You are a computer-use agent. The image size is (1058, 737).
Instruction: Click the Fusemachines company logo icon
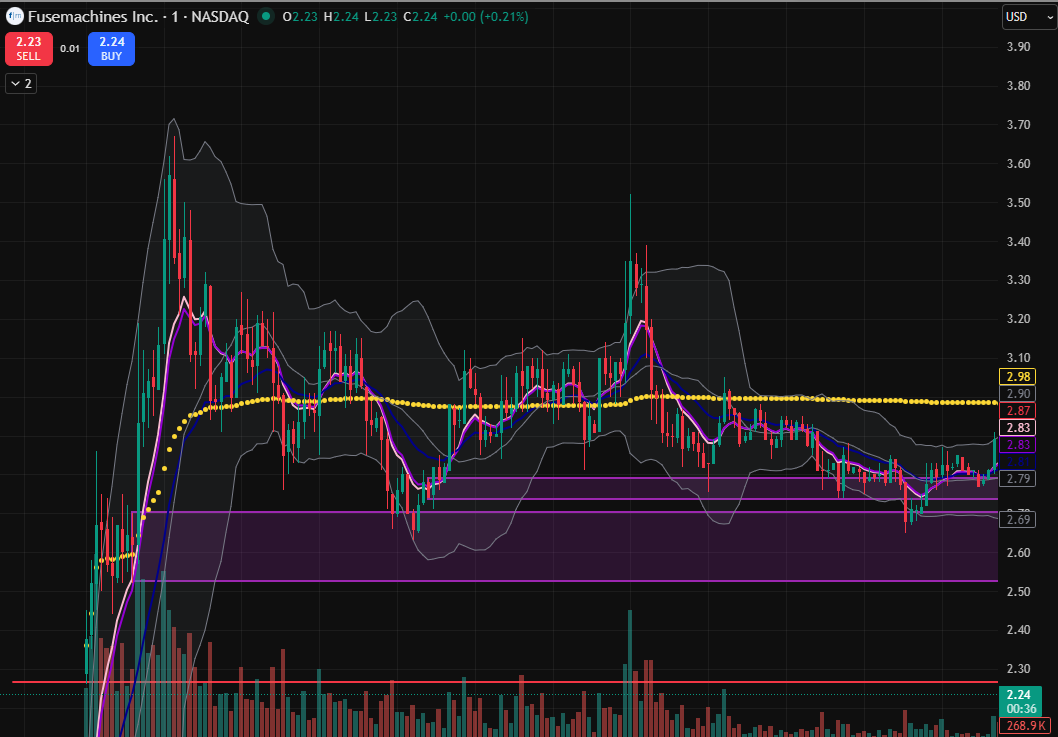(14, 17)
